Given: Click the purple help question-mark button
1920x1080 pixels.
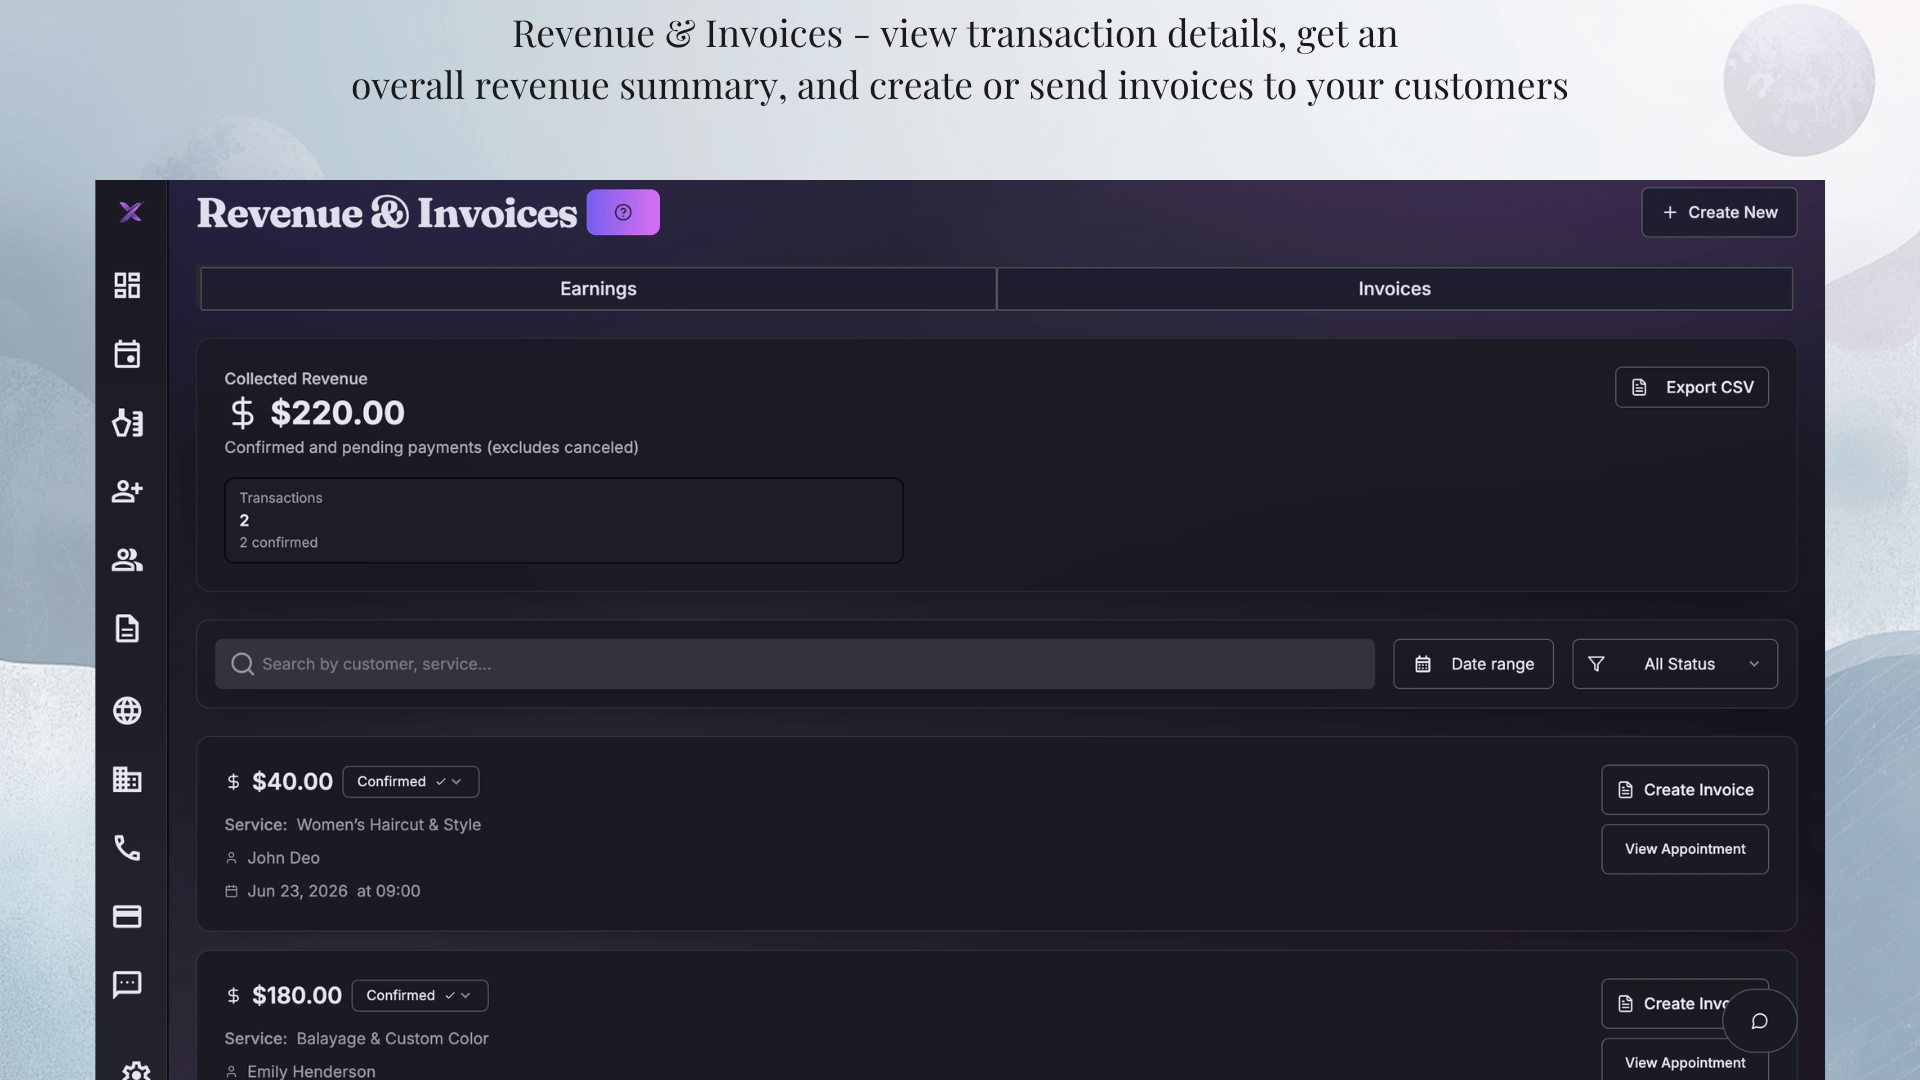Looking at the screenshot, I should [623, 212].
